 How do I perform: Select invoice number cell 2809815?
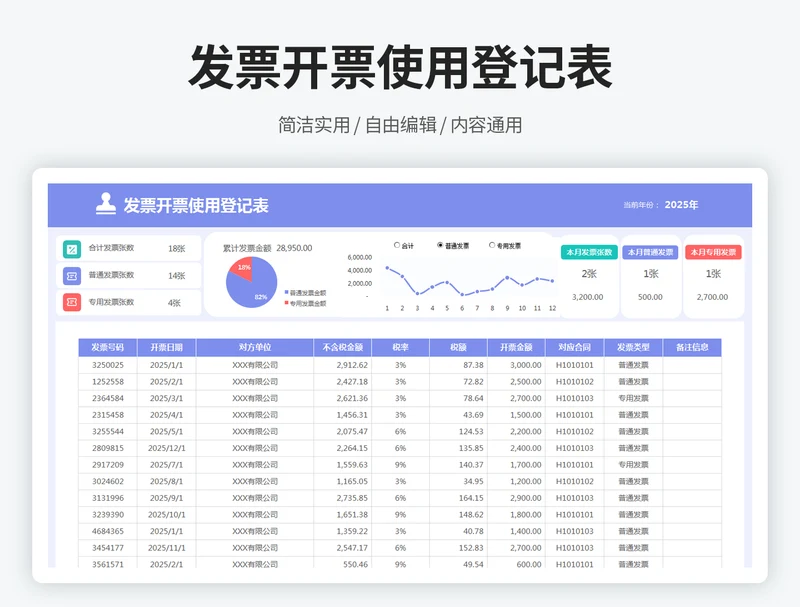click(x=108, y=448)
